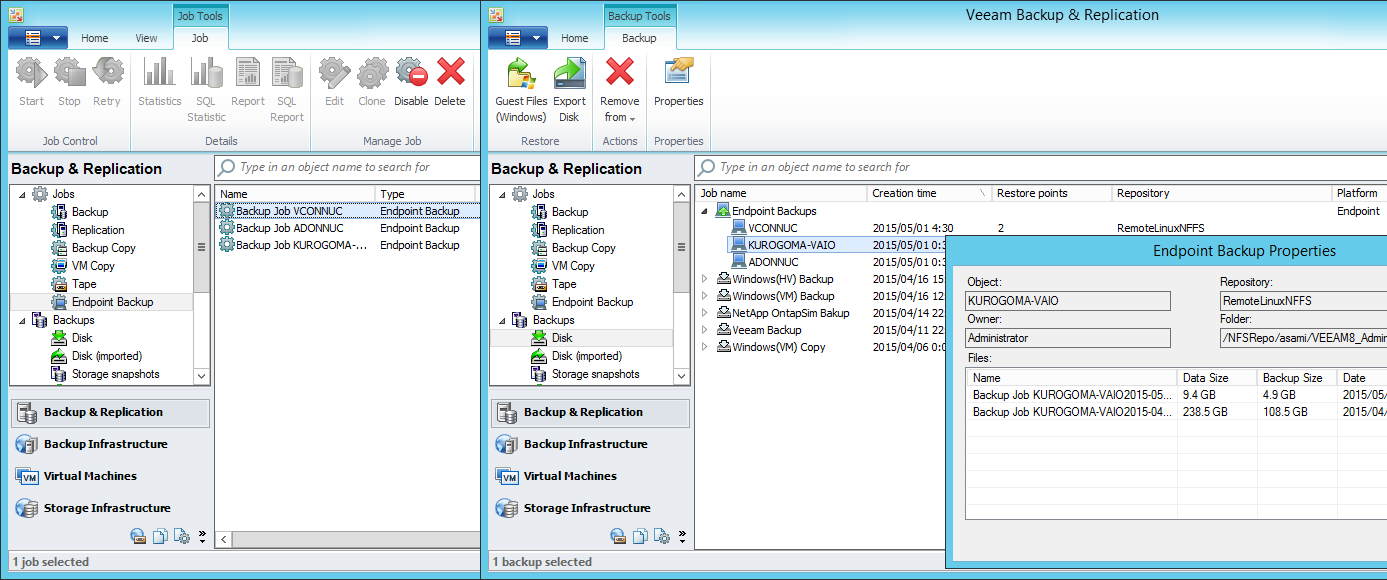Screen dimensions: 1387x580
Task: Collapse the Jobs node in Job Tools window
Action: pos(22,194)
